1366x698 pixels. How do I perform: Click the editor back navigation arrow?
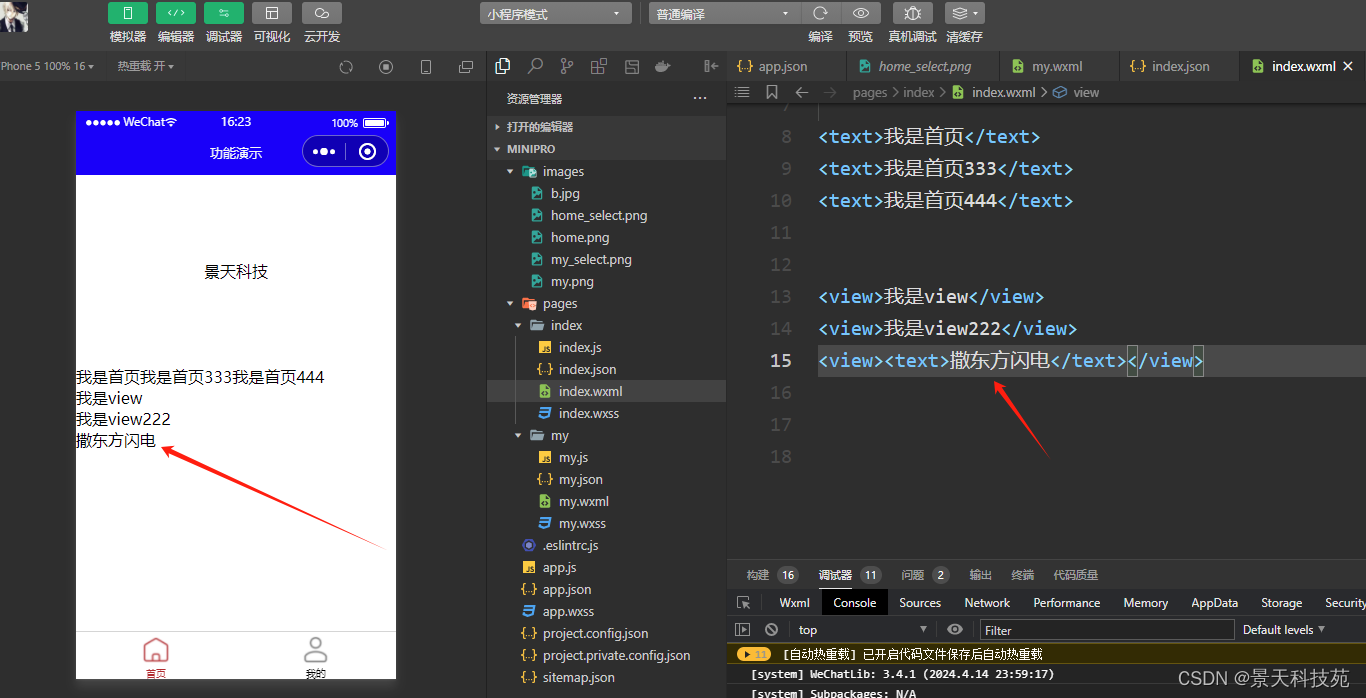tap(801, 92)
